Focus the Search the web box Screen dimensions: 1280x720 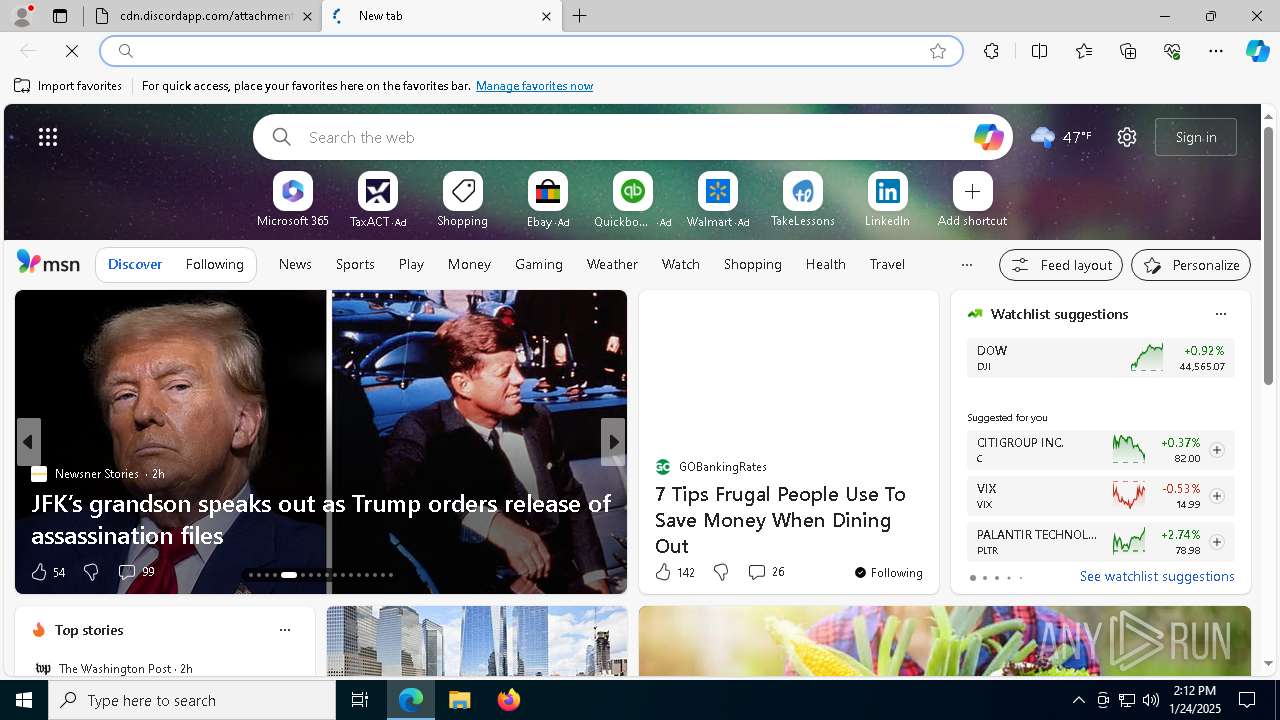click(x=632, y=137)
